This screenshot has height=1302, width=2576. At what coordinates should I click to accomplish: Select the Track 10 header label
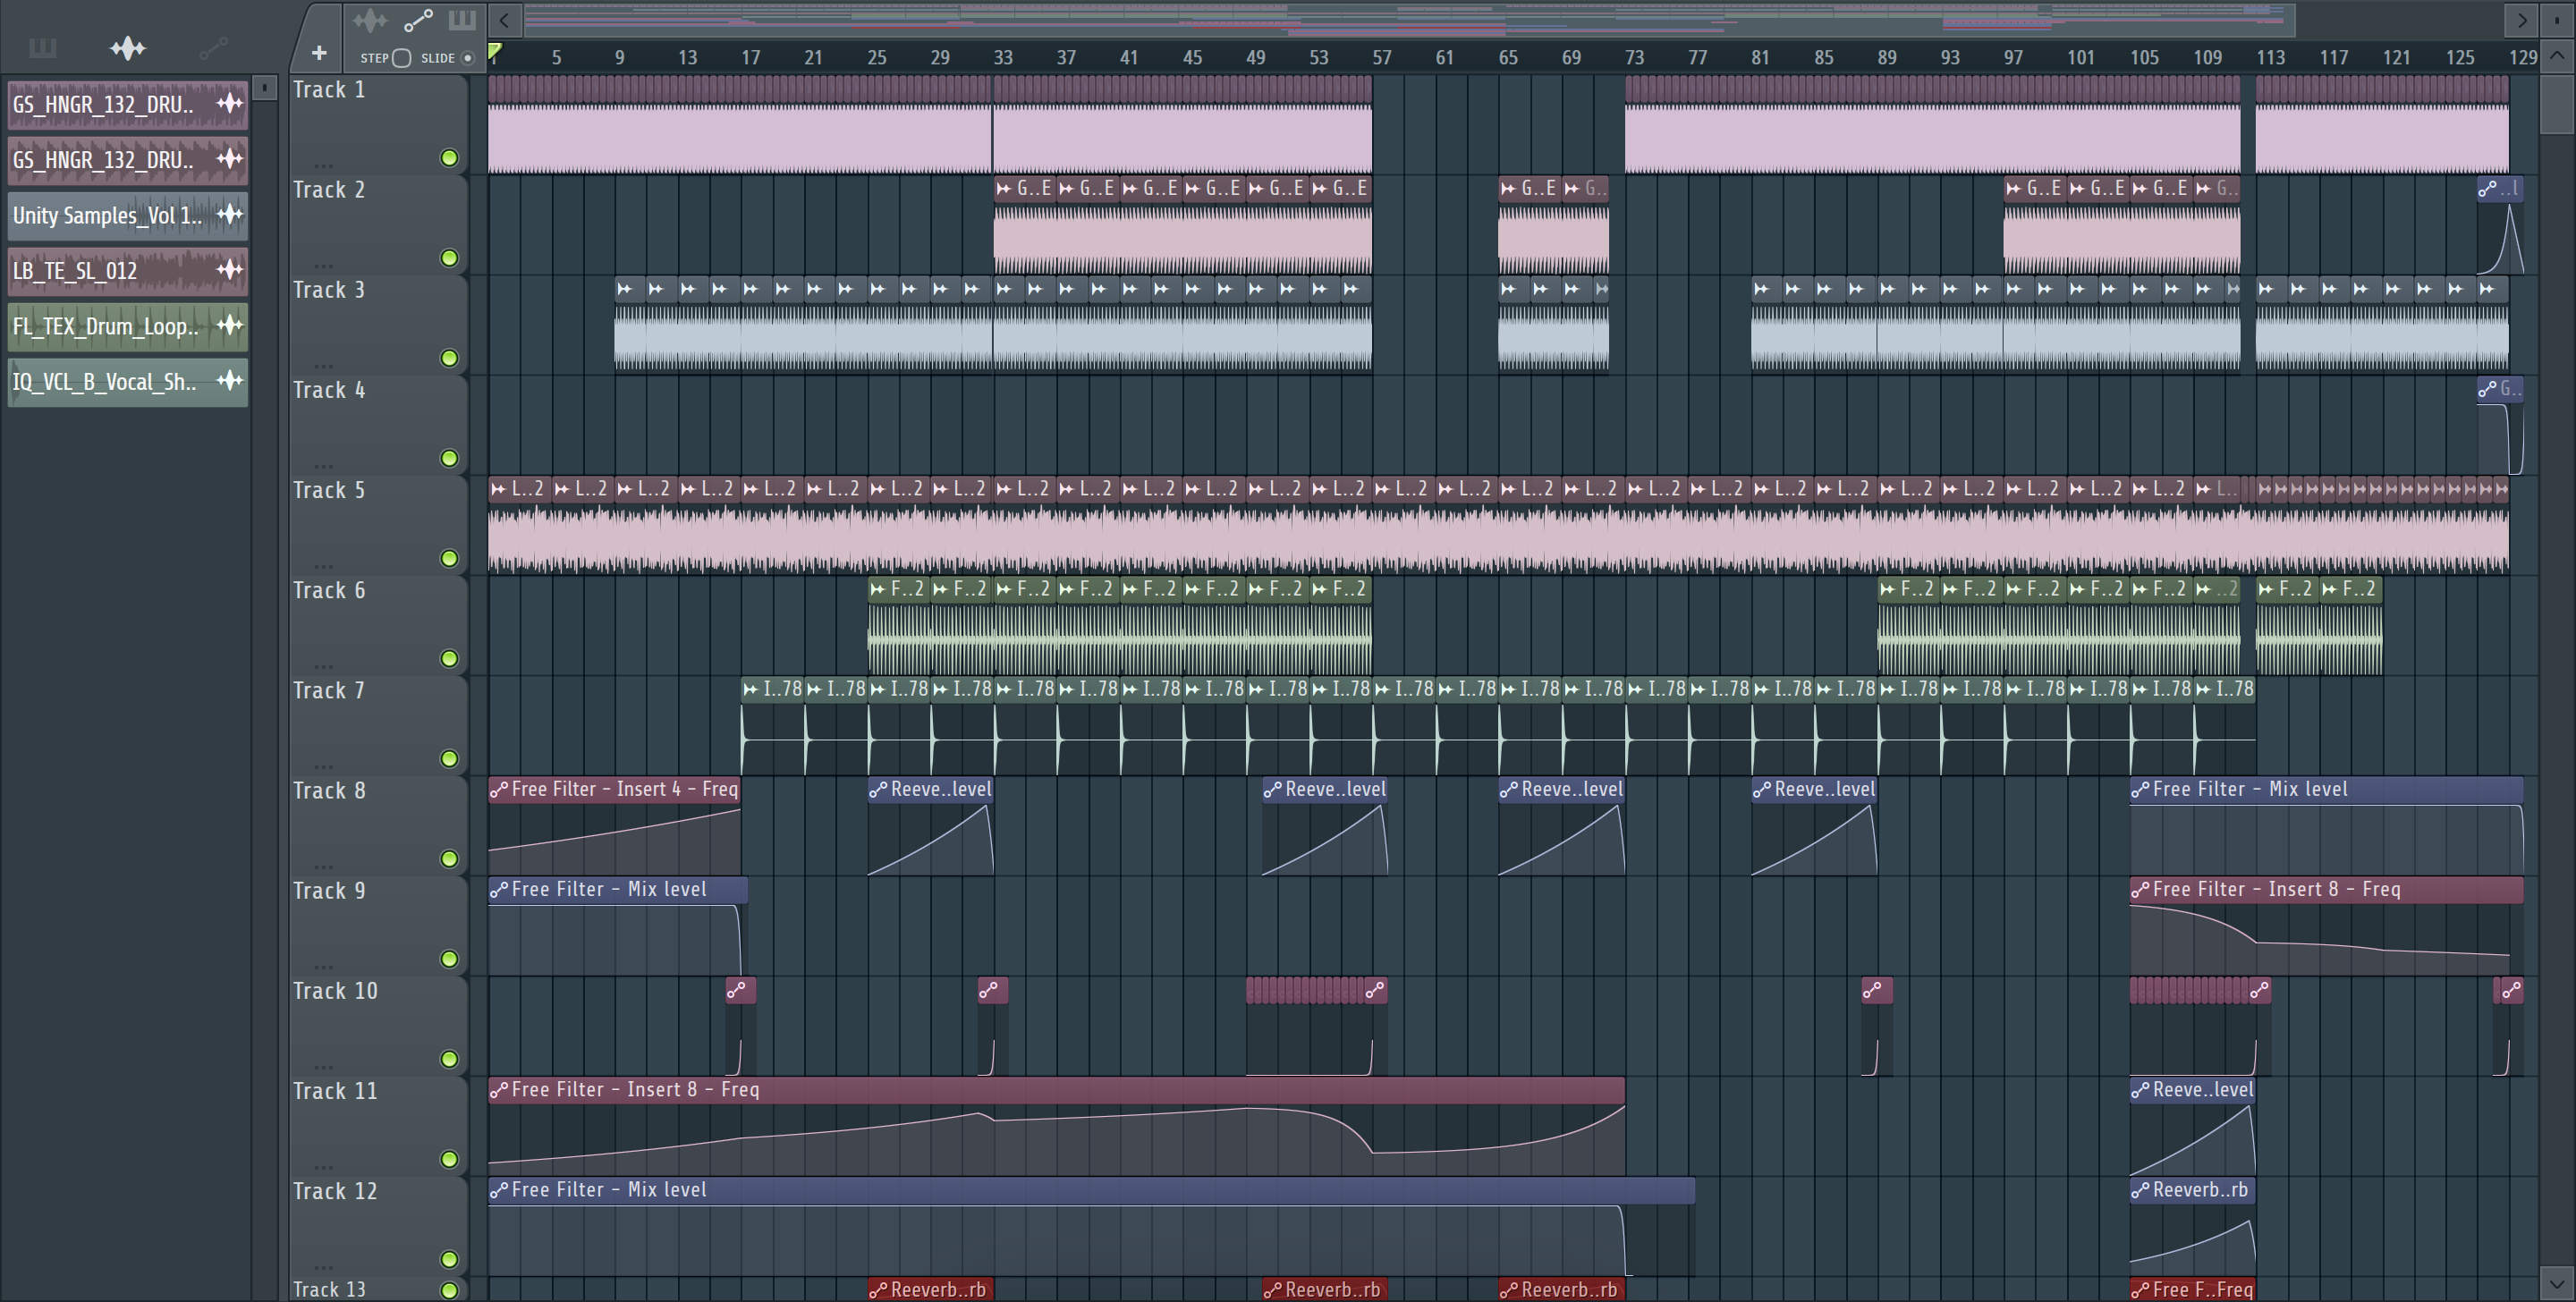click(335, 990)
